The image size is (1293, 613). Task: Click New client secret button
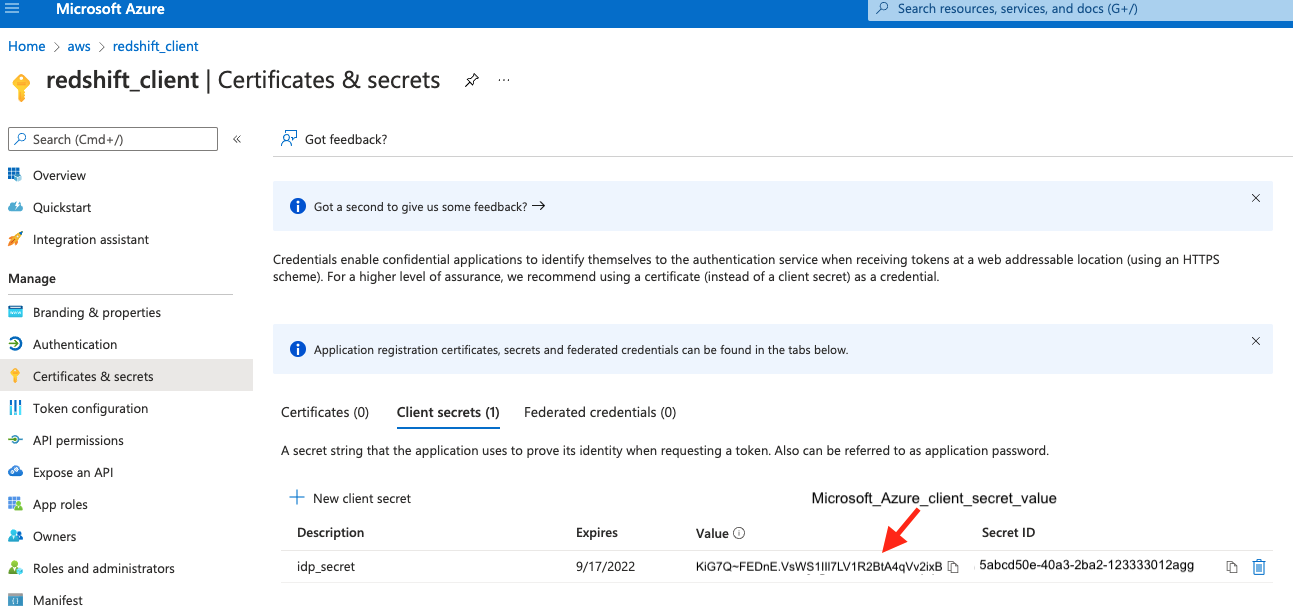(350, 498)
